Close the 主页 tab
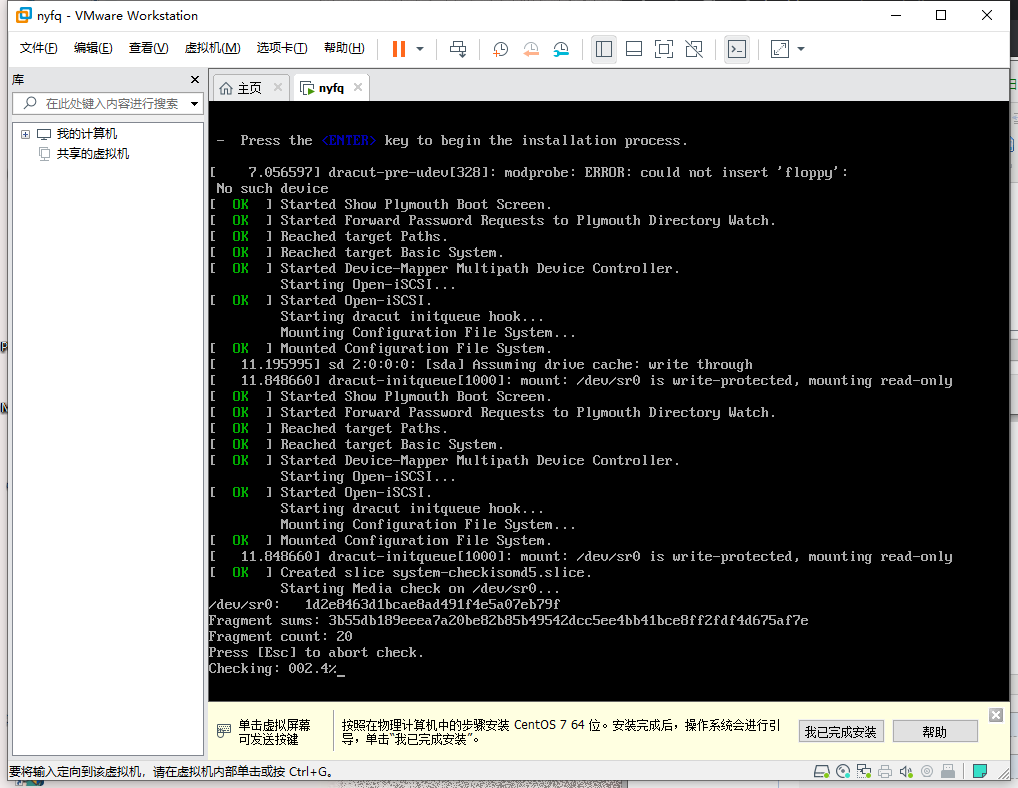 tap(278, 87)
